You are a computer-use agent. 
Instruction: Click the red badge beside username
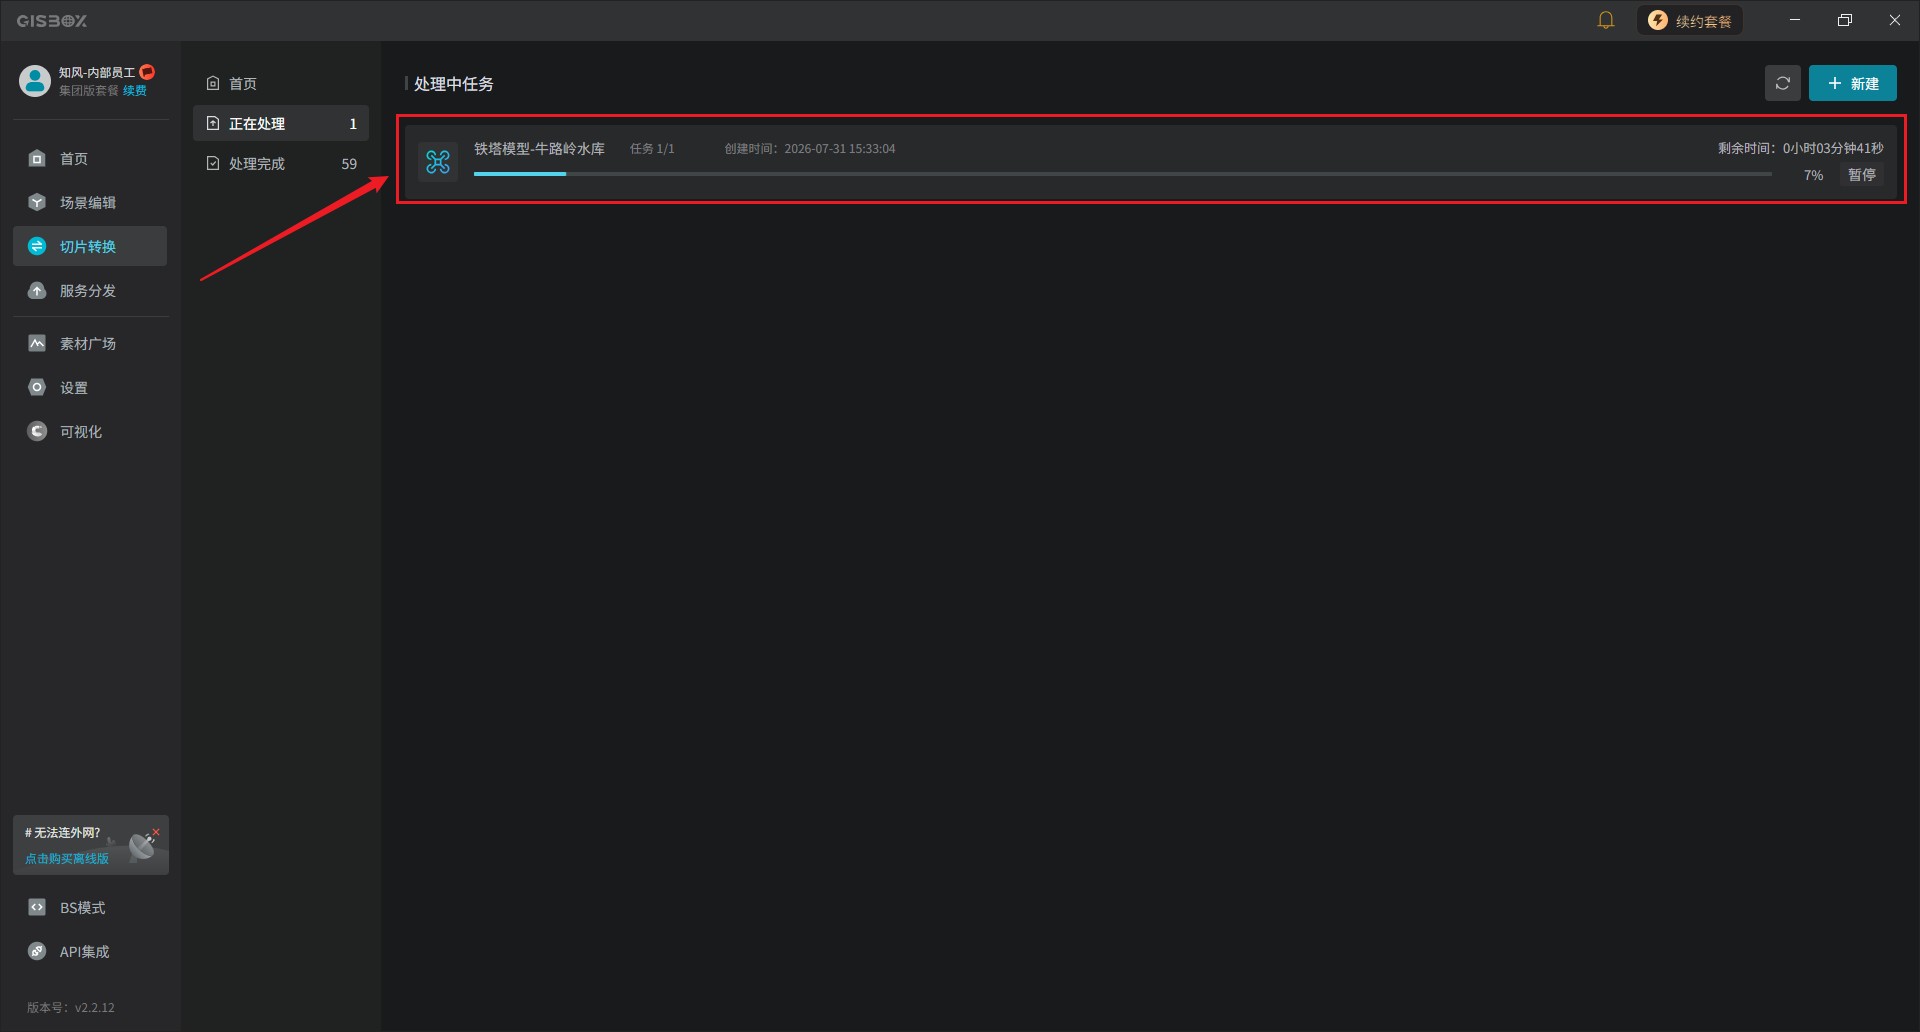click(x=147, y=72)
